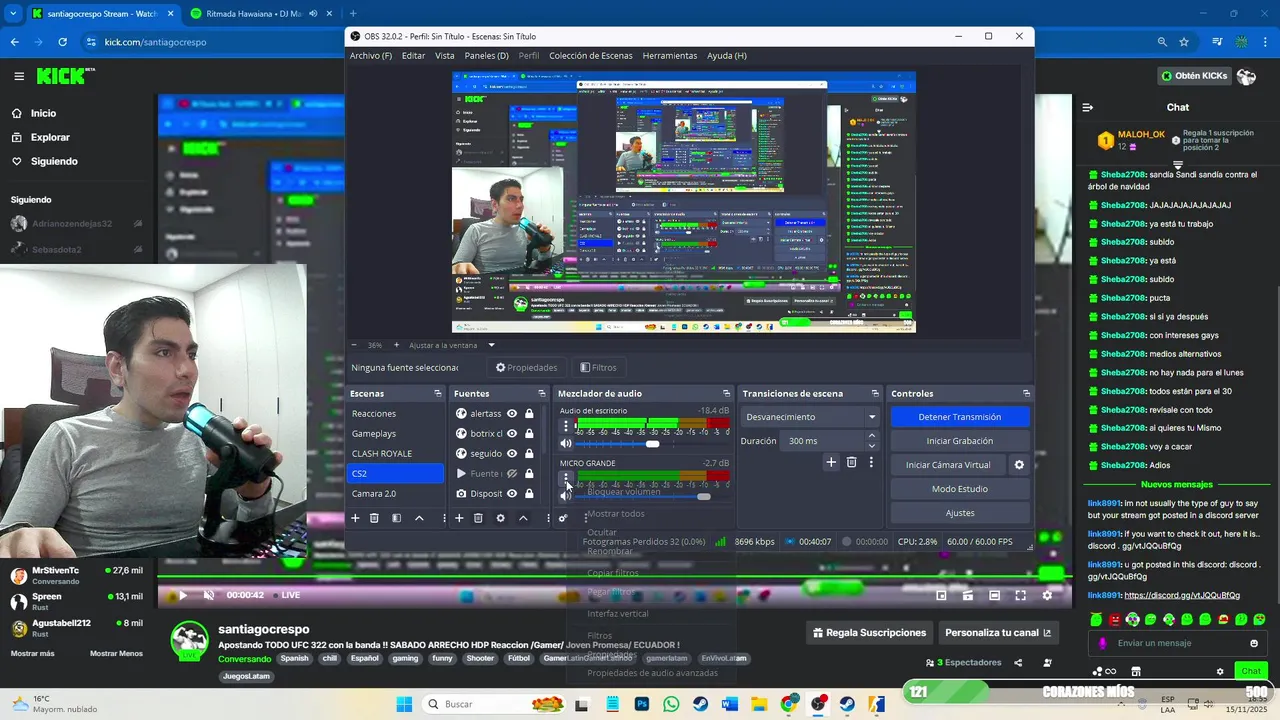Open the Vista menu in OBS
This screenshot has width=1280, height=720.
pos(444,55)
